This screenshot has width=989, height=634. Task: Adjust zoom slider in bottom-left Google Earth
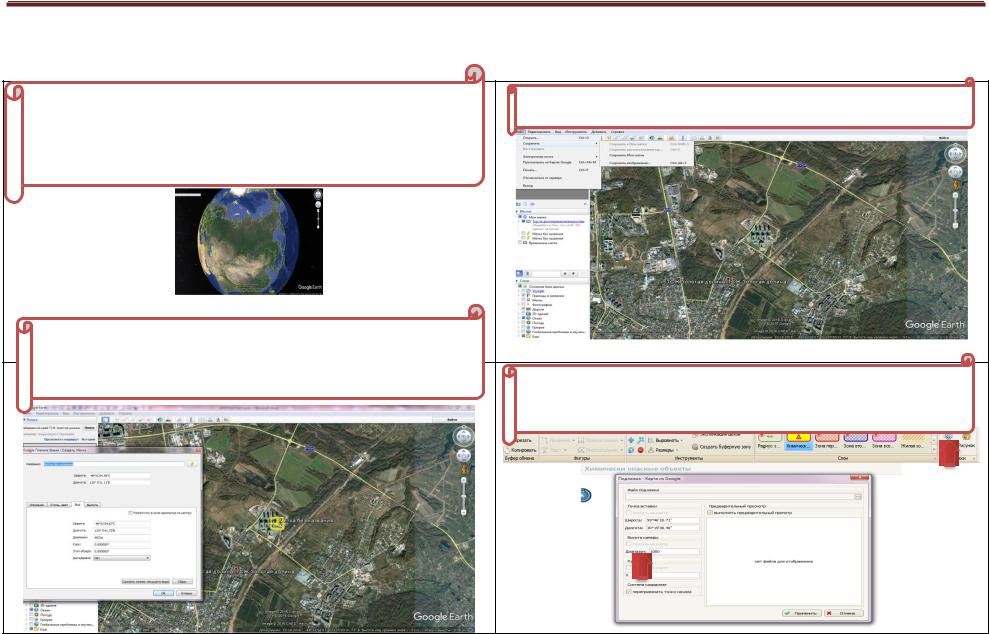tap(464, 495)
